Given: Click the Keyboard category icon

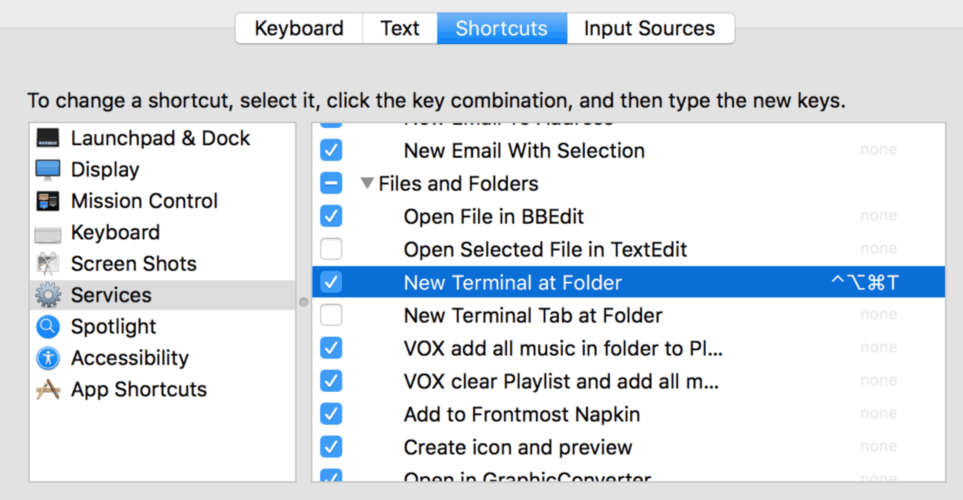Looking at the screenshot, I should coord(48,233).
